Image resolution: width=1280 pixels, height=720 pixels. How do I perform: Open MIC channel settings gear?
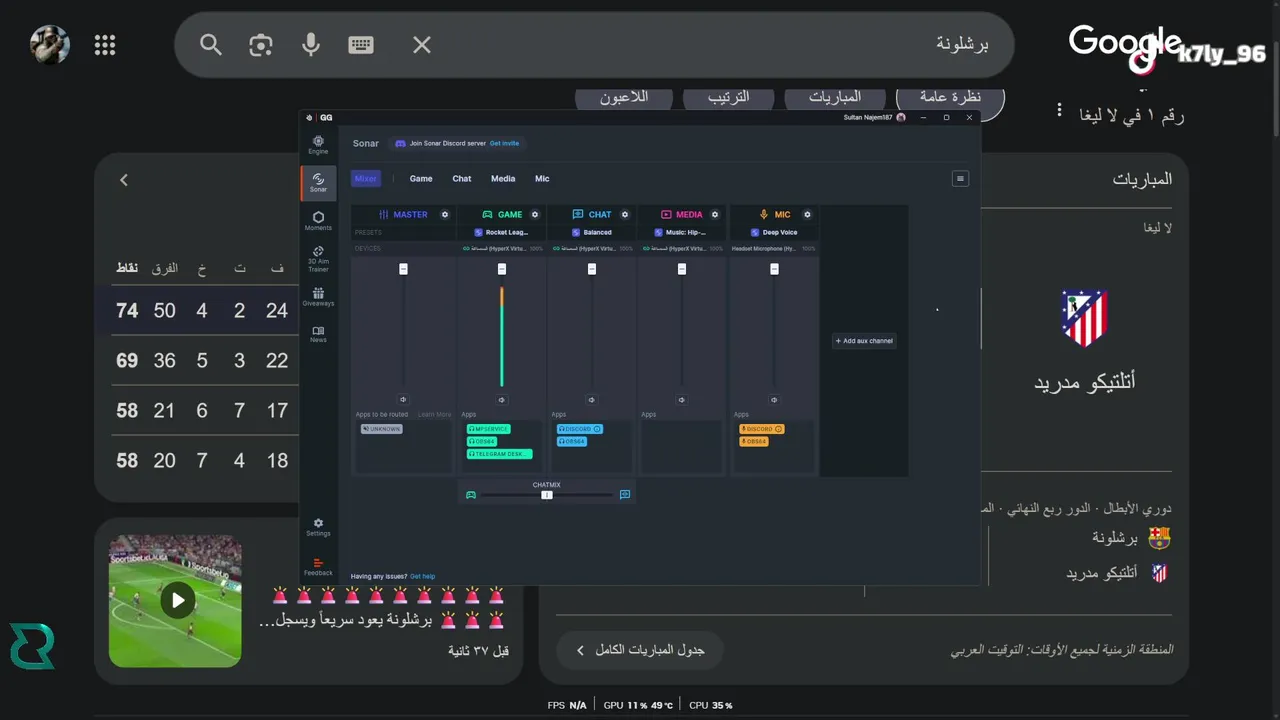[x=807, y=214]
